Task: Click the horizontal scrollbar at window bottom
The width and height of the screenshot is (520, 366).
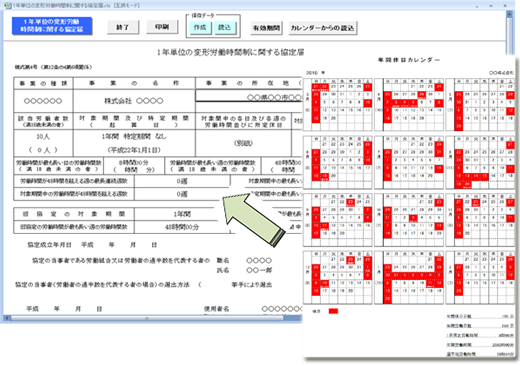Action: click(147, 318)
